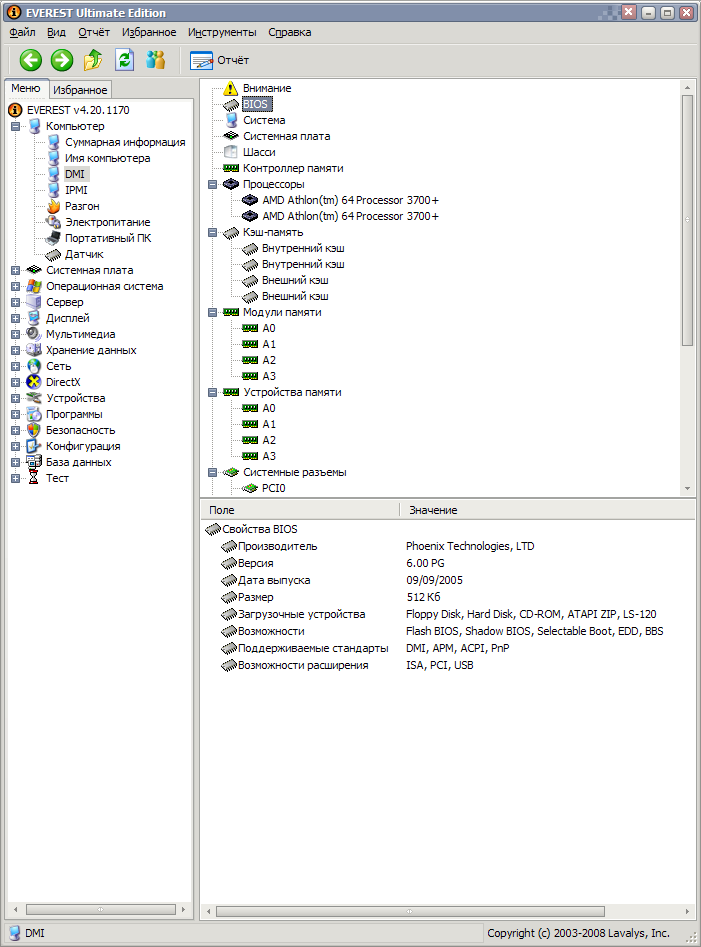Click the Разгон flame icon
This screenshot has width=701, height=947.
point(54,206)
